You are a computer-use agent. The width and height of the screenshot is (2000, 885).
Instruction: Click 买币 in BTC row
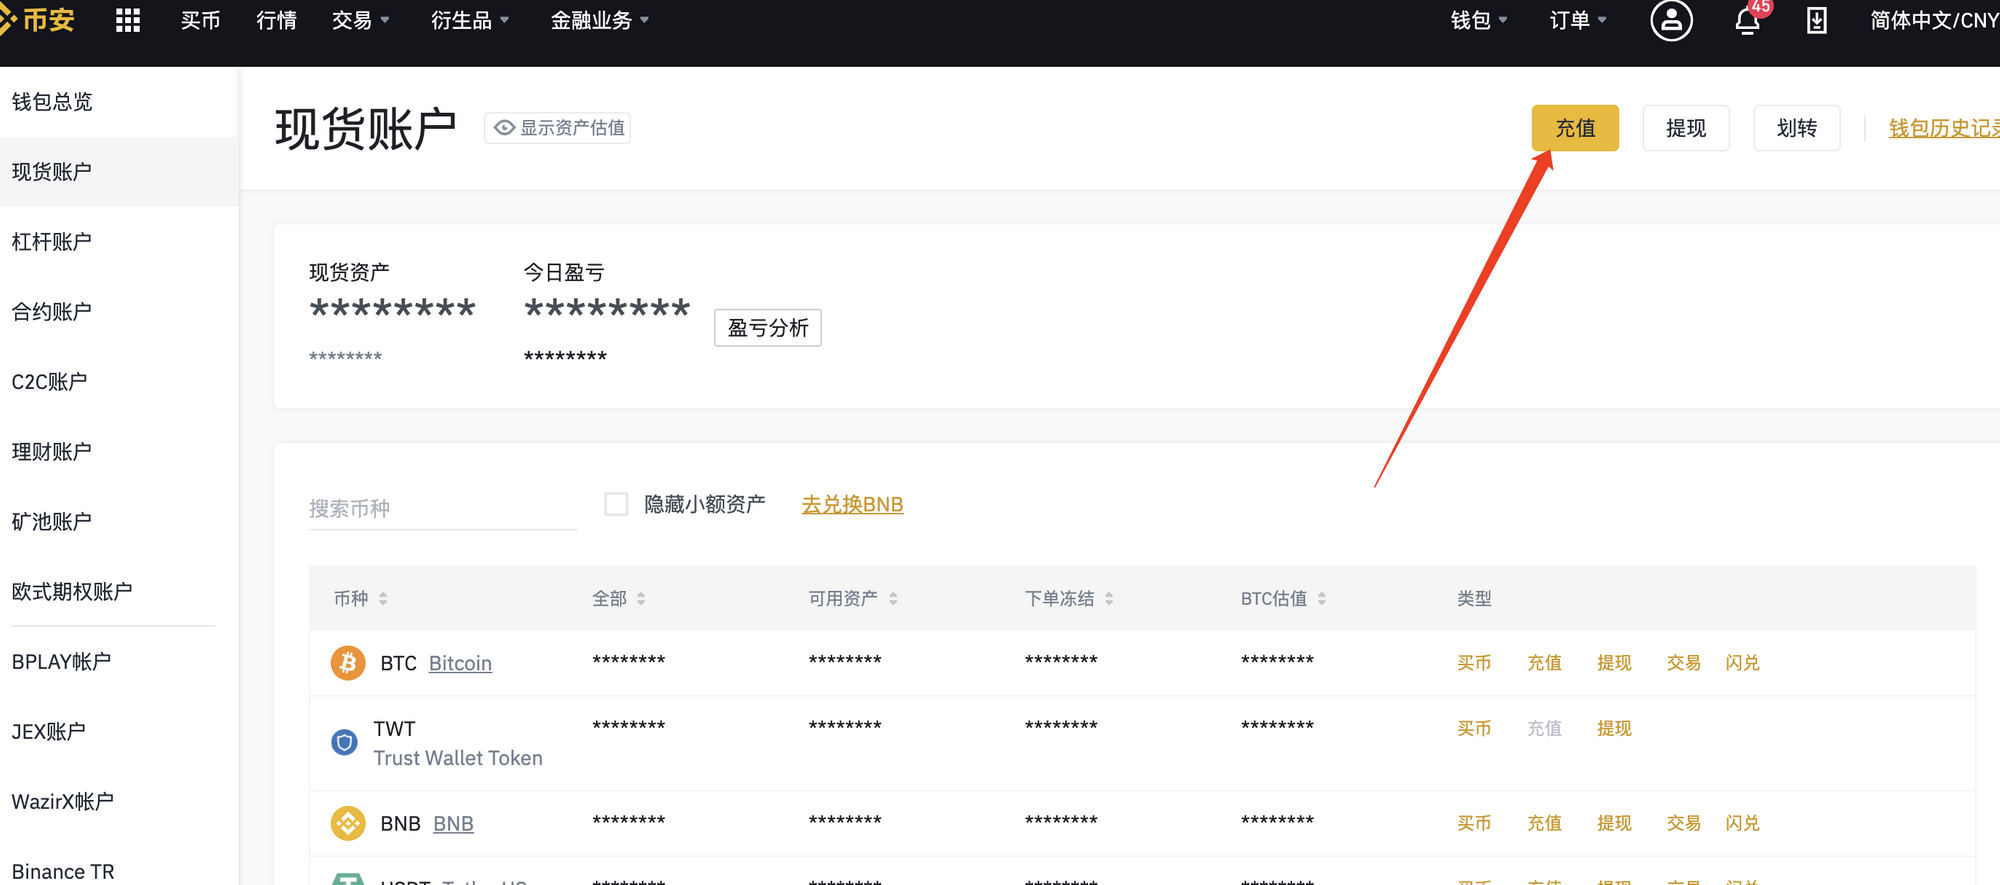coord(1474,663)
